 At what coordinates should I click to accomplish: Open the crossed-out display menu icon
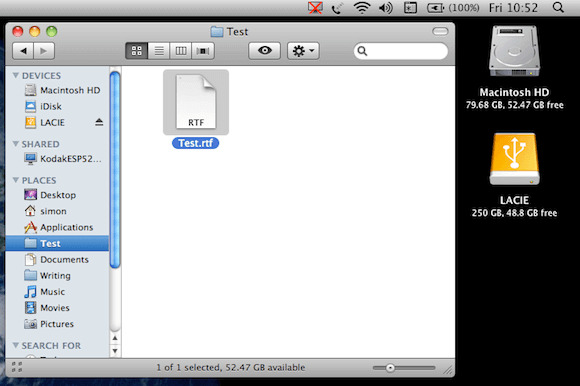point(315,7)
